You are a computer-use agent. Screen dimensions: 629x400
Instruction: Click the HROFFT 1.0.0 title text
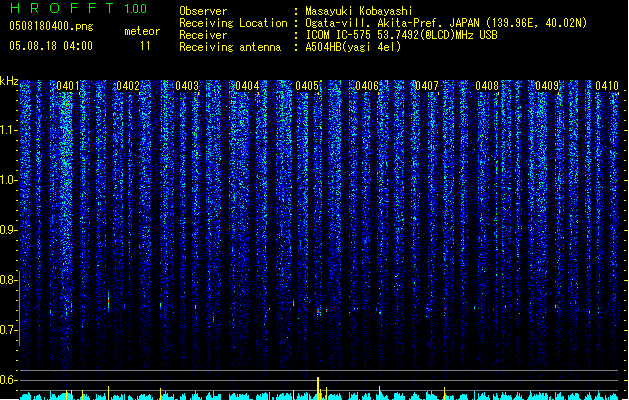(x=78, y=8)
